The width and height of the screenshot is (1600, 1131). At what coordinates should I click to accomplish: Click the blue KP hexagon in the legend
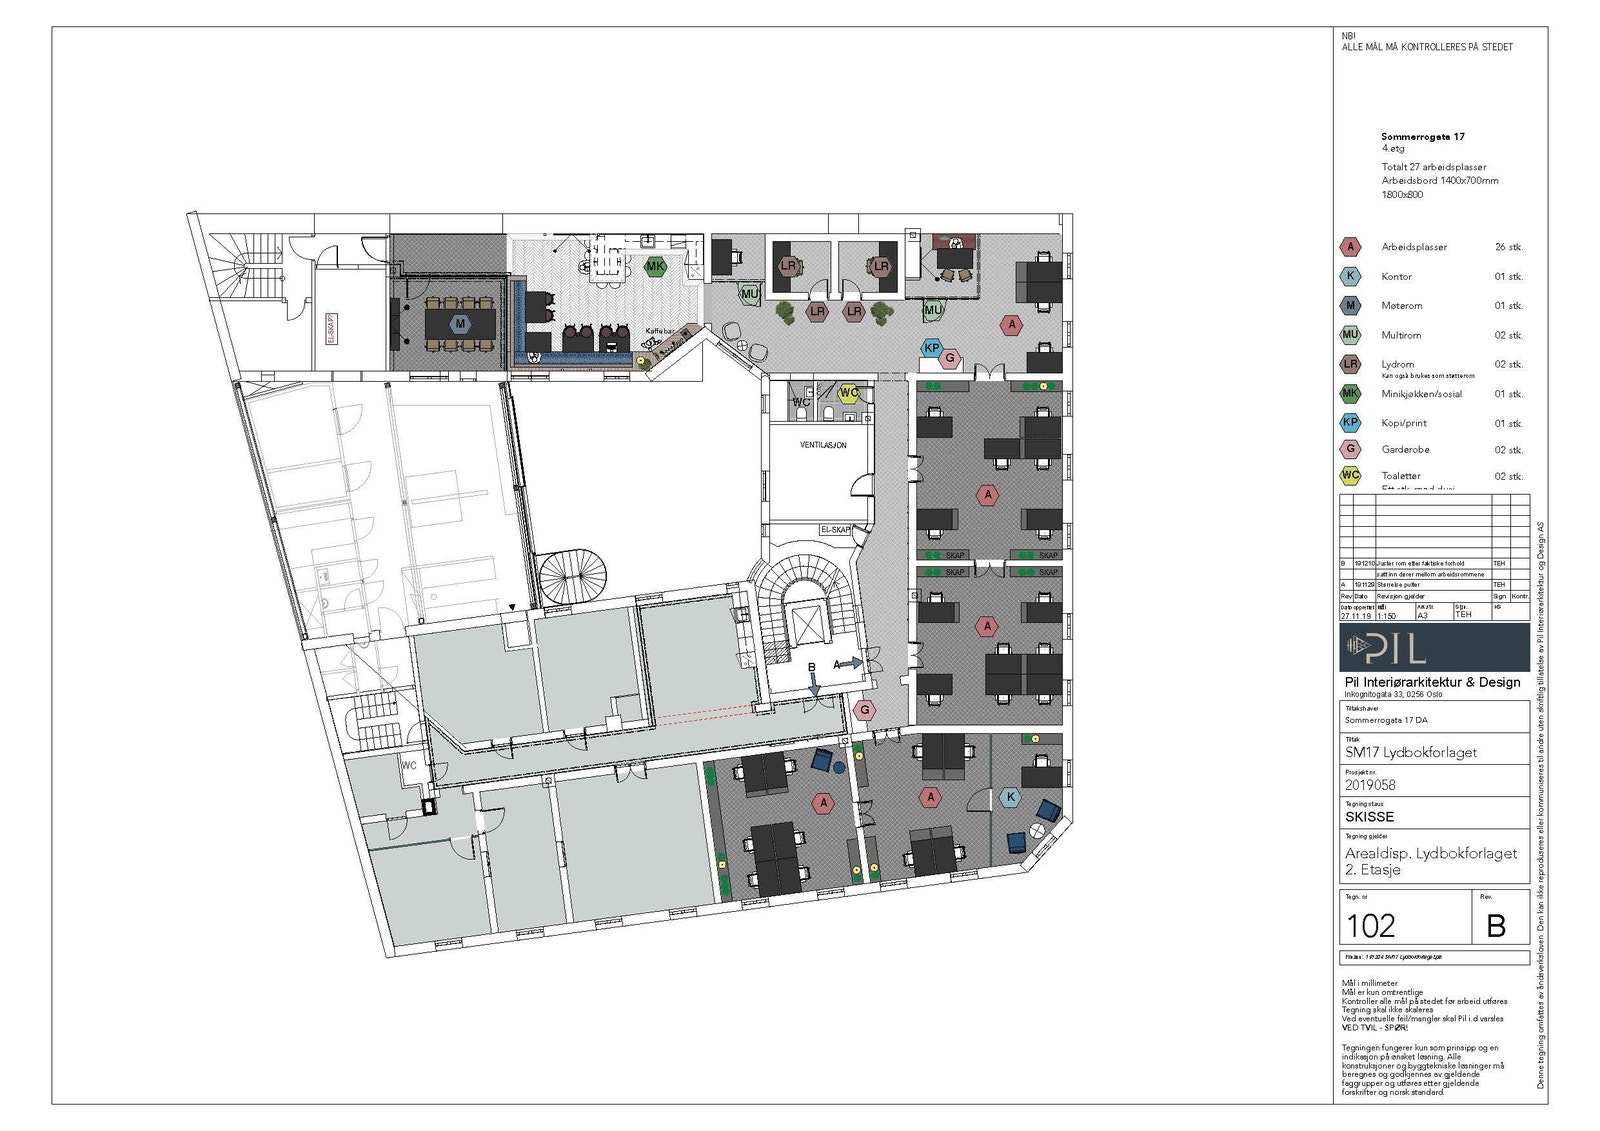tap(1350, 422)
